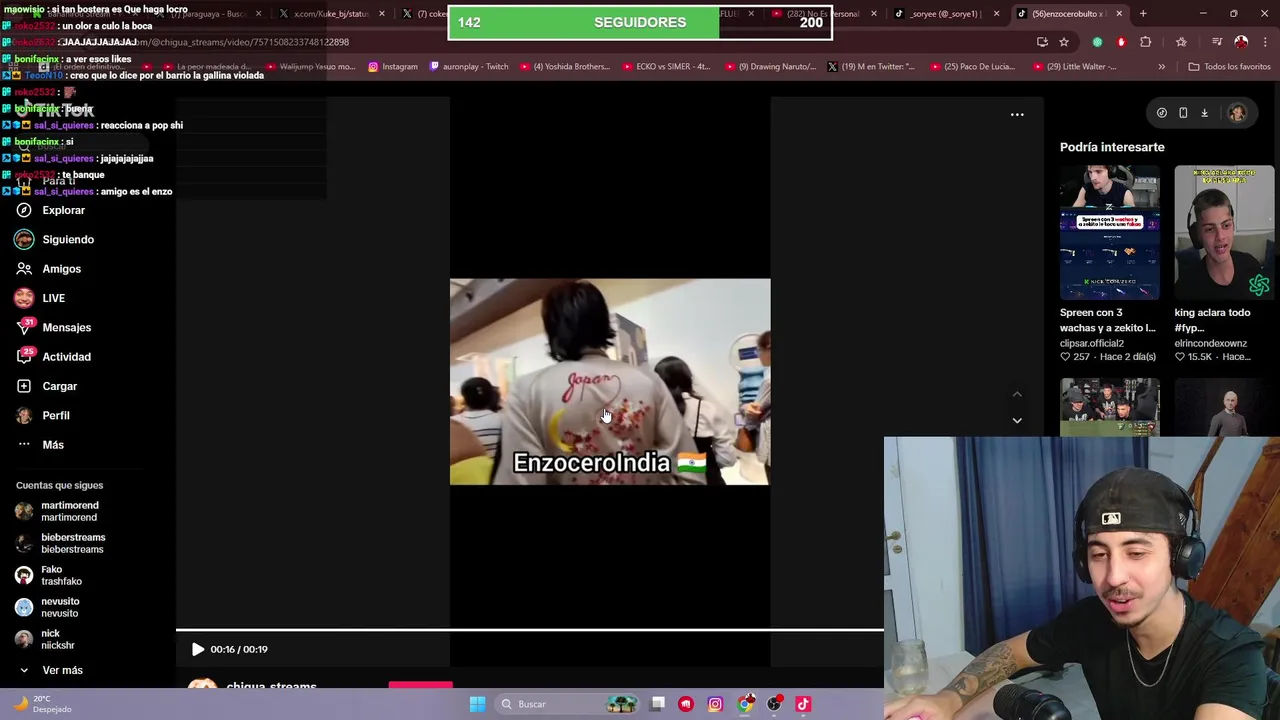Open Instagram bookmark

click(392, 67)
